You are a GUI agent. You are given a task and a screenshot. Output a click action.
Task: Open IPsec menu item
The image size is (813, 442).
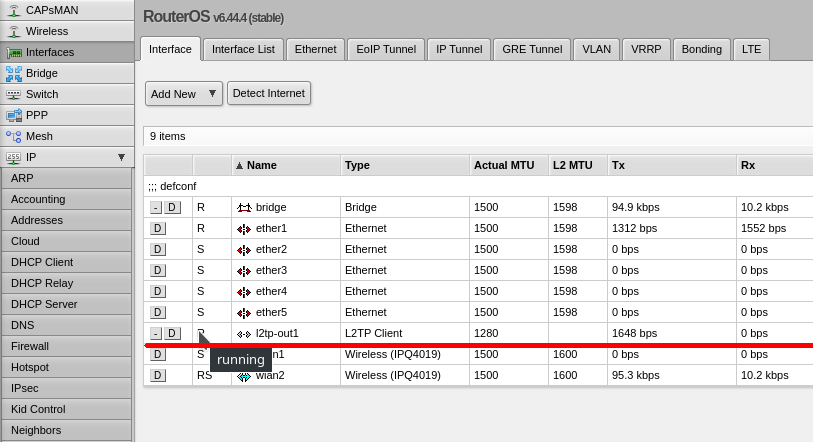coord(66,389)
